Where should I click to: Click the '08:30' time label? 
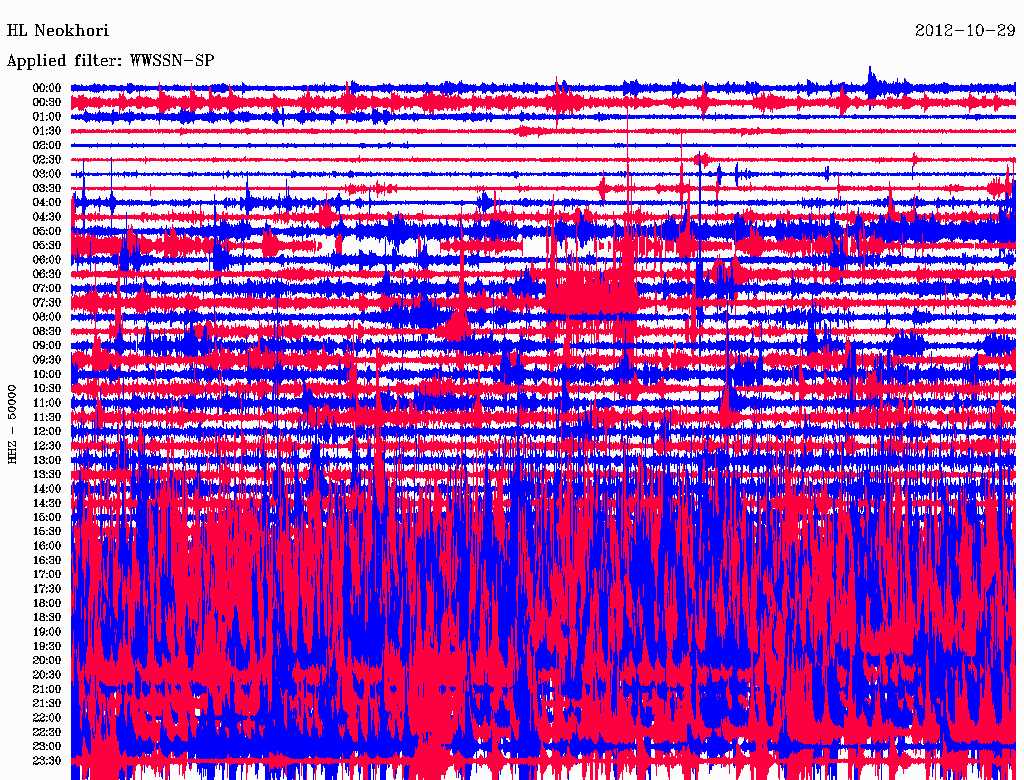click(47, 332)
